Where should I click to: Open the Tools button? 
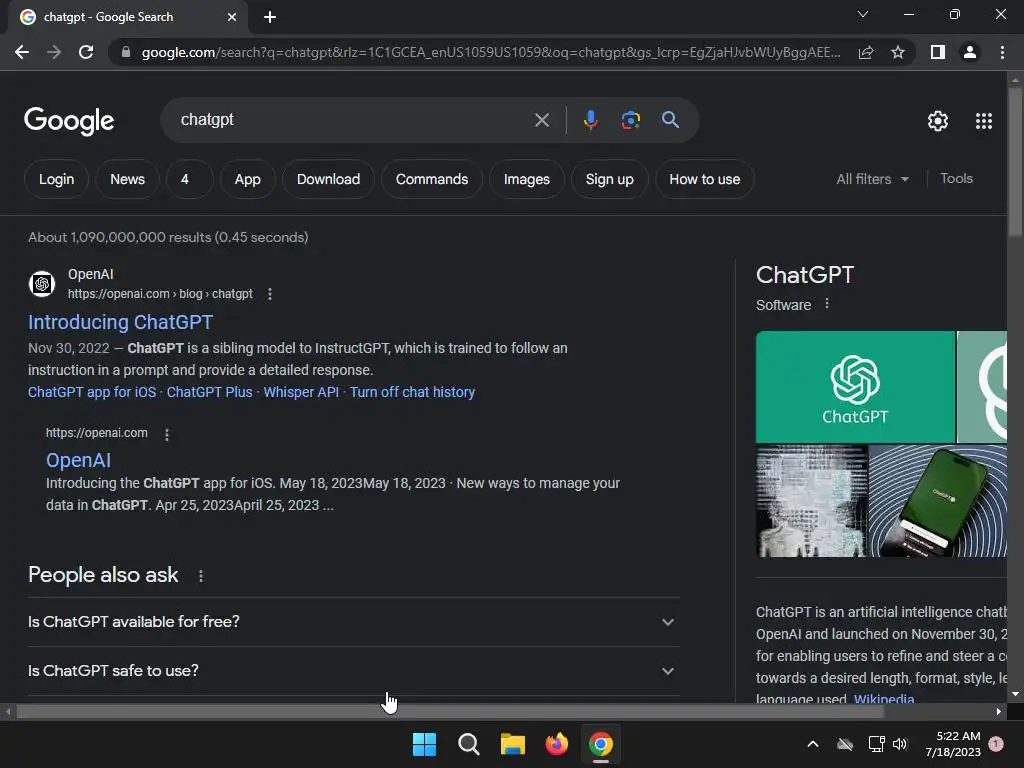[x=956, y=178]
